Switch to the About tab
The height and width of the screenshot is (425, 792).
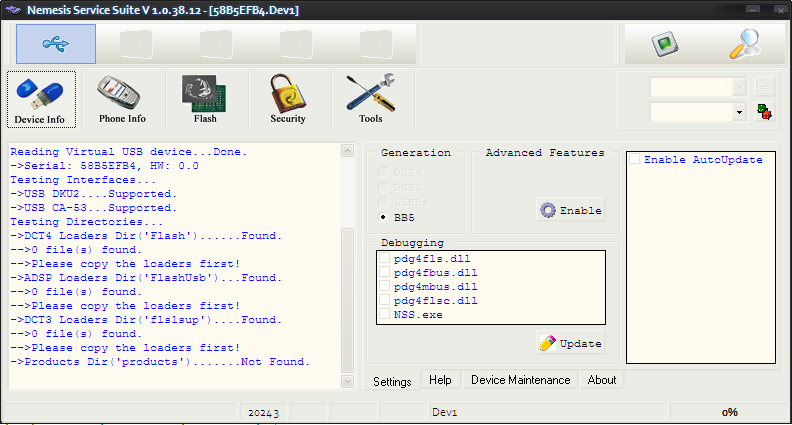(x=602, y=380)
